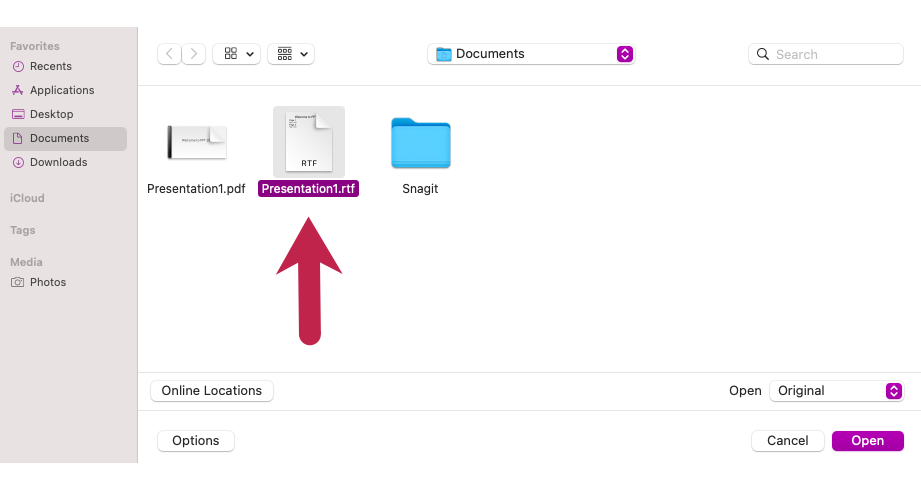Select the Presentation1.rtf file icon

(x=309, y=143)
